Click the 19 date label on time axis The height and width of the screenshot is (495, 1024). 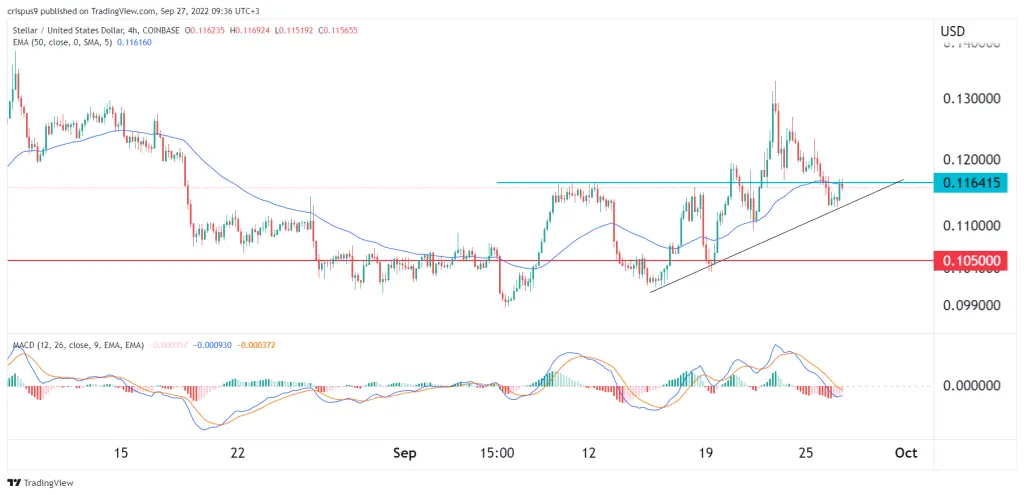coord(705,453)
